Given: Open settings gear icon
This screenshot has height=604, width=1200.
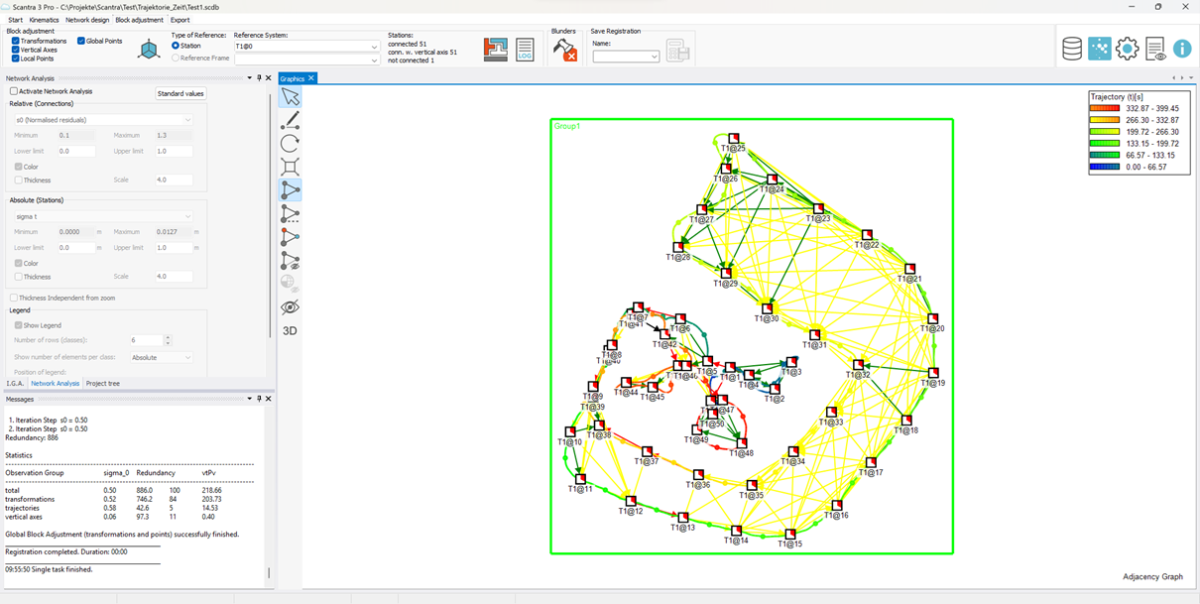Looking at the screenshot, I should click(x=1127, y=48).
